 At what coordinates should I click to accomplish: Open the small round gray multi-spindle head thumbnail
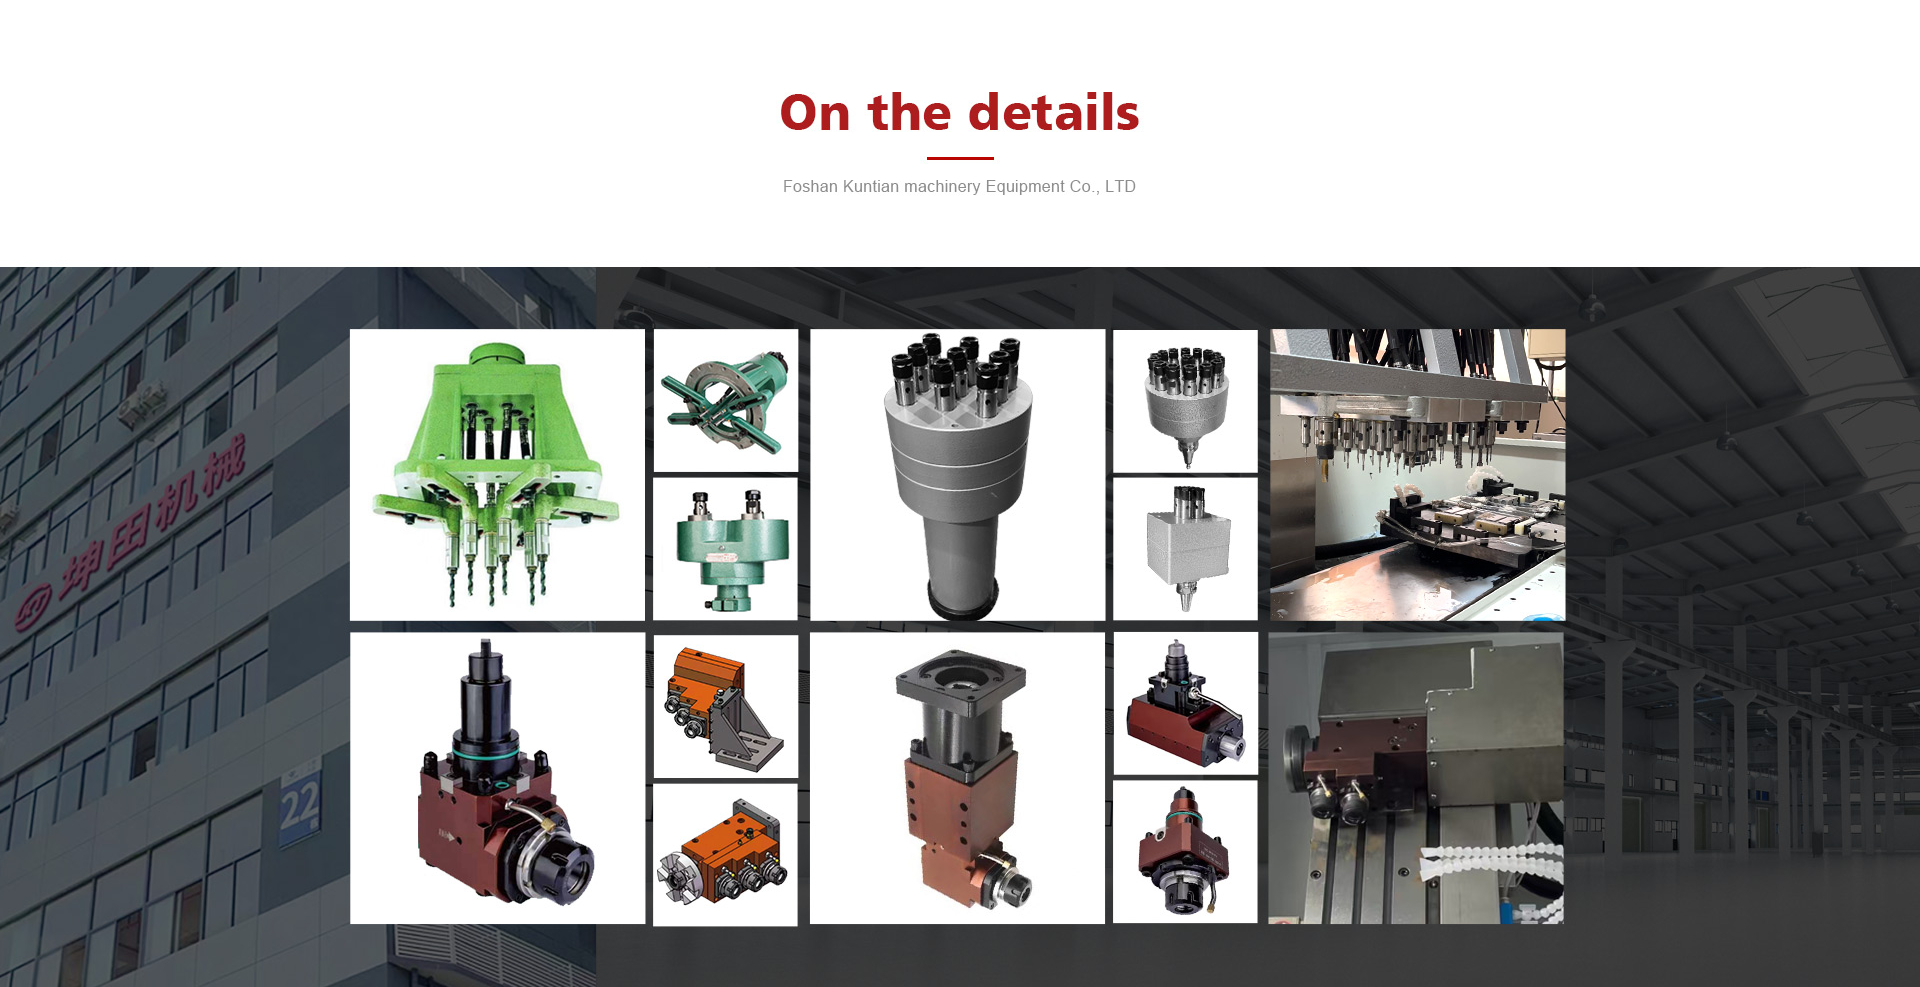1185,401
